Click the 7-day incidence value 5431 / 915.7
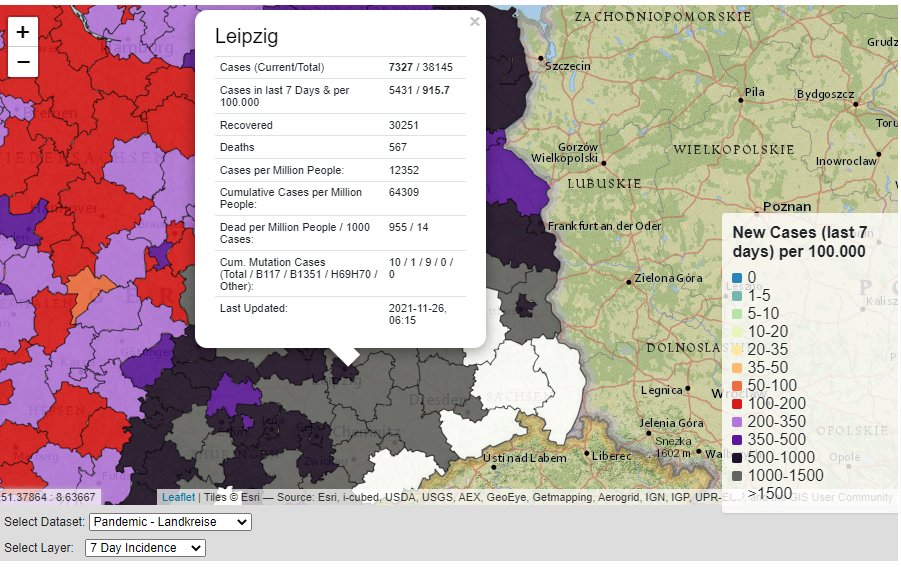Viewport: 901px width, 567px height. coord(419,90)
